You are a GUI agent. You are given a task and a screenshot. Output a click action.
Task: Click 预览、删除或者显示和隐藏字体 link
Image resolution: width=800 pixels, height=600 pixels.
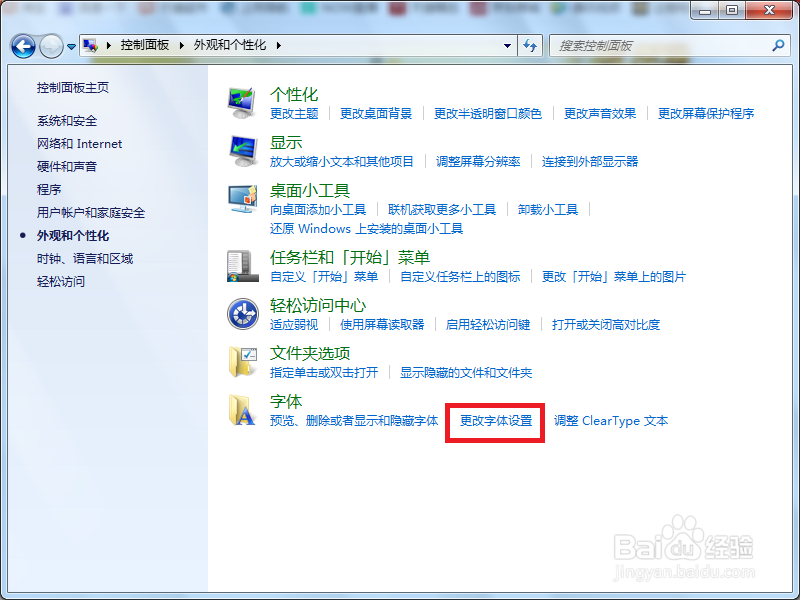pos(354,421)
